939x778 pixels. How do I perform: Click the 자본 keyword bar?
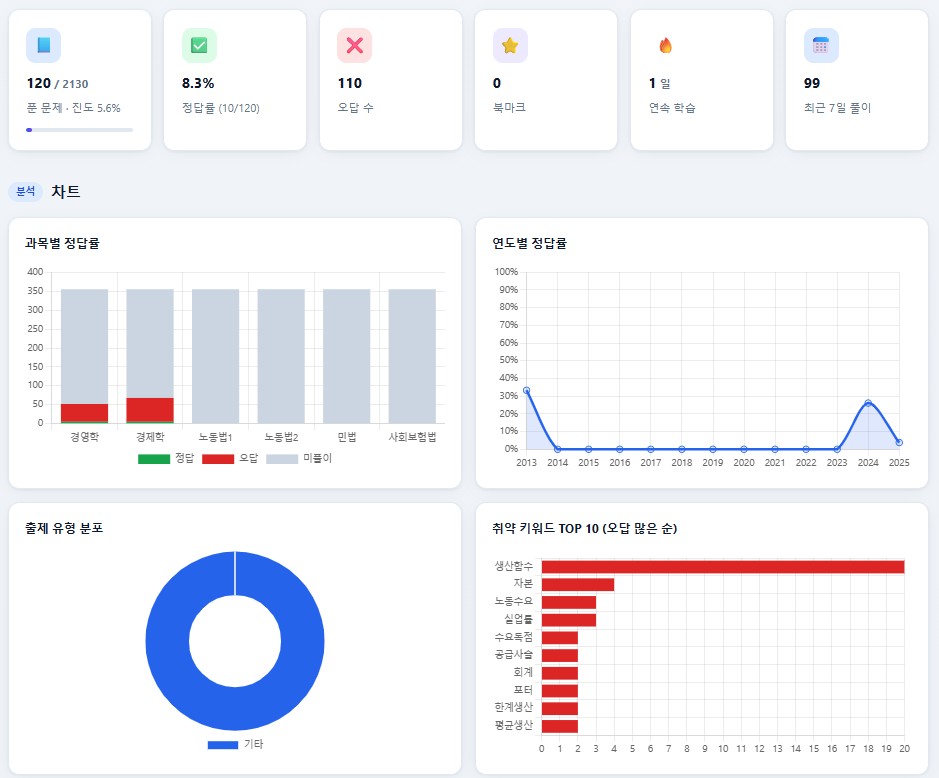tap(578, 585)
